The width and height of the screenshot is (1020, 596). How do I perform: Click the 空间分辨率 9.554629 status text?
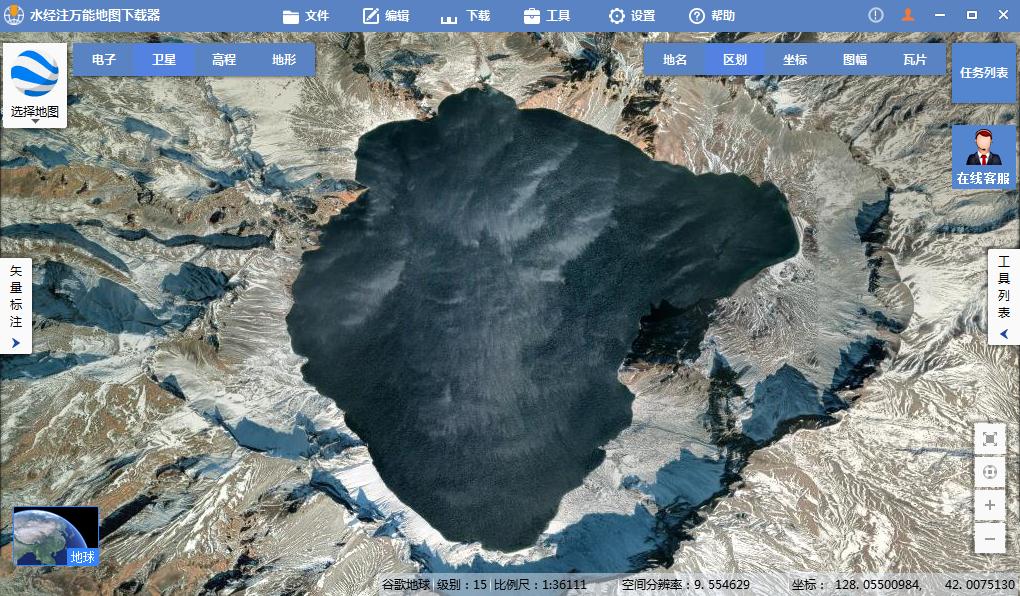(x=686, y=584)
